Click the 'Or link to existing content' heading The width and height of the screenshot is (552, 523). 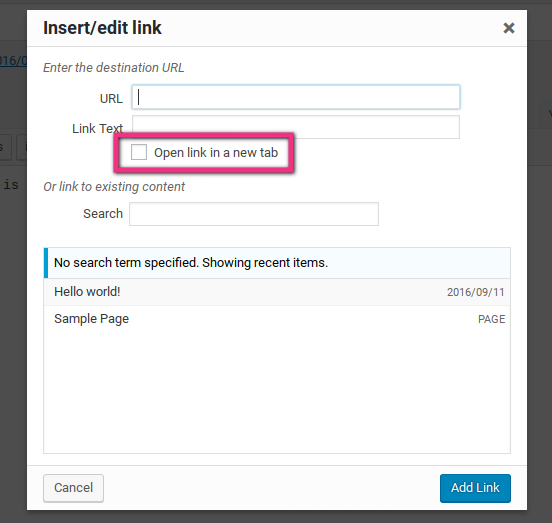pos(114,187)
